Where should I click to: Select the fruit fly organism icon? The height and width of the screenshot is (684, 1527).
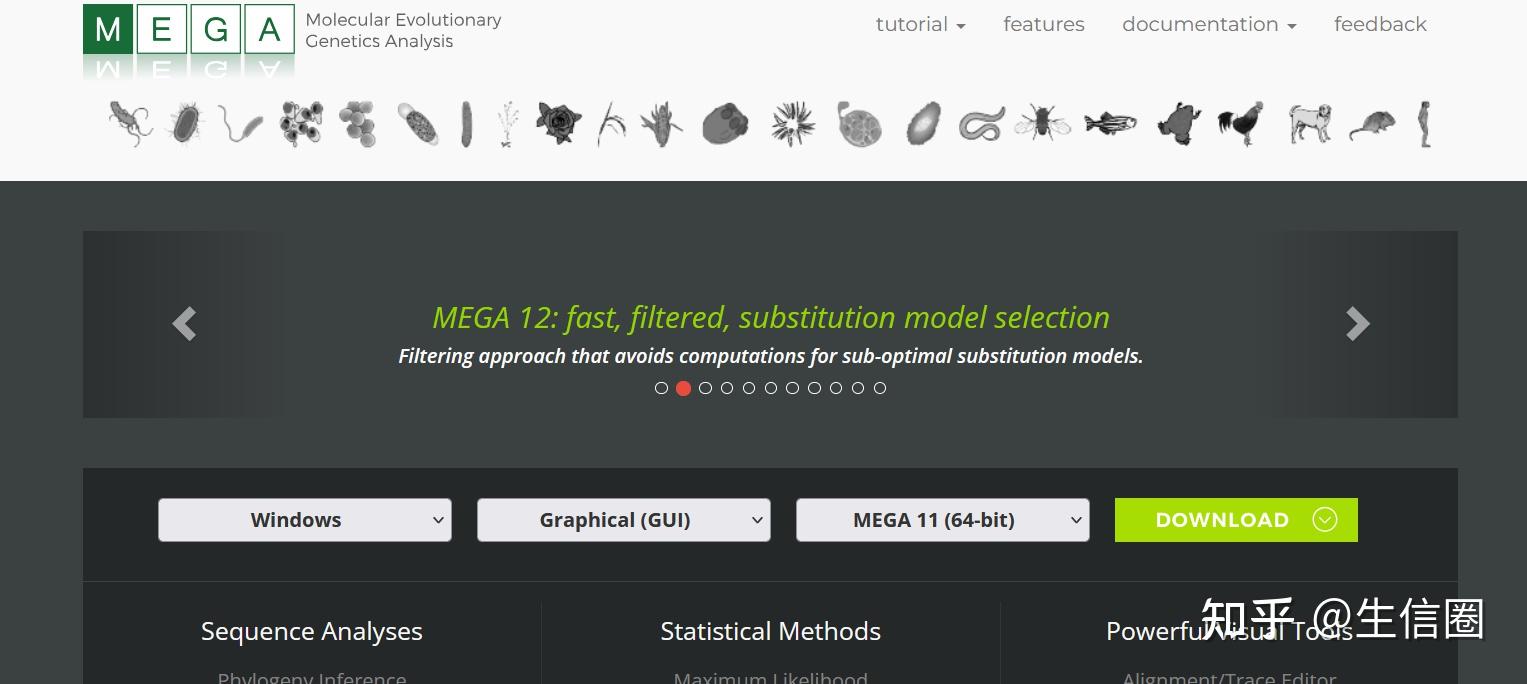(x=1042, y=123)
